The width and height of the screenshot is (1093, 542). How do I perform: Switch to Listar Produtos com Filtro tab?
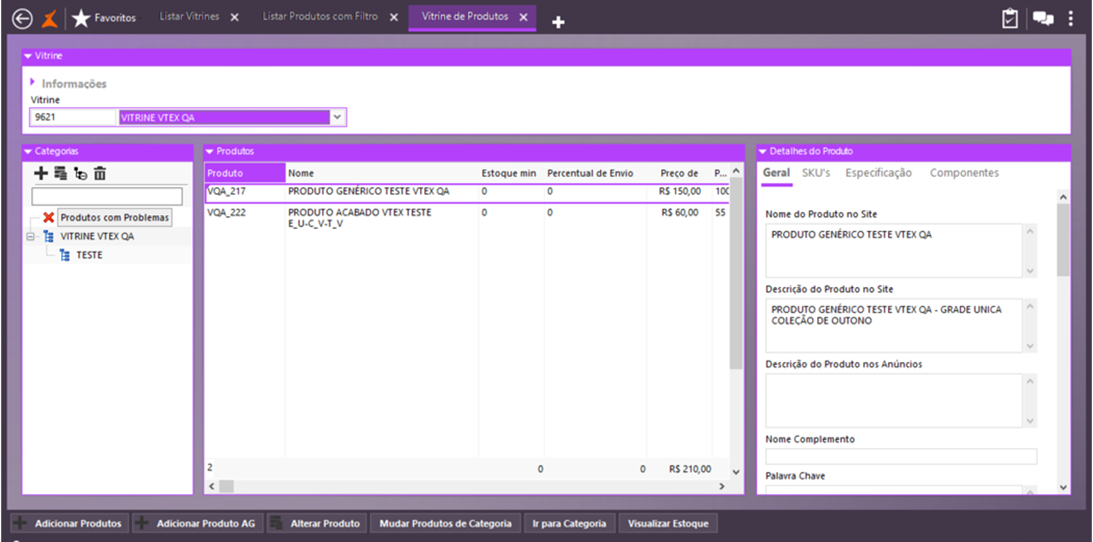(x=320, y=17)
